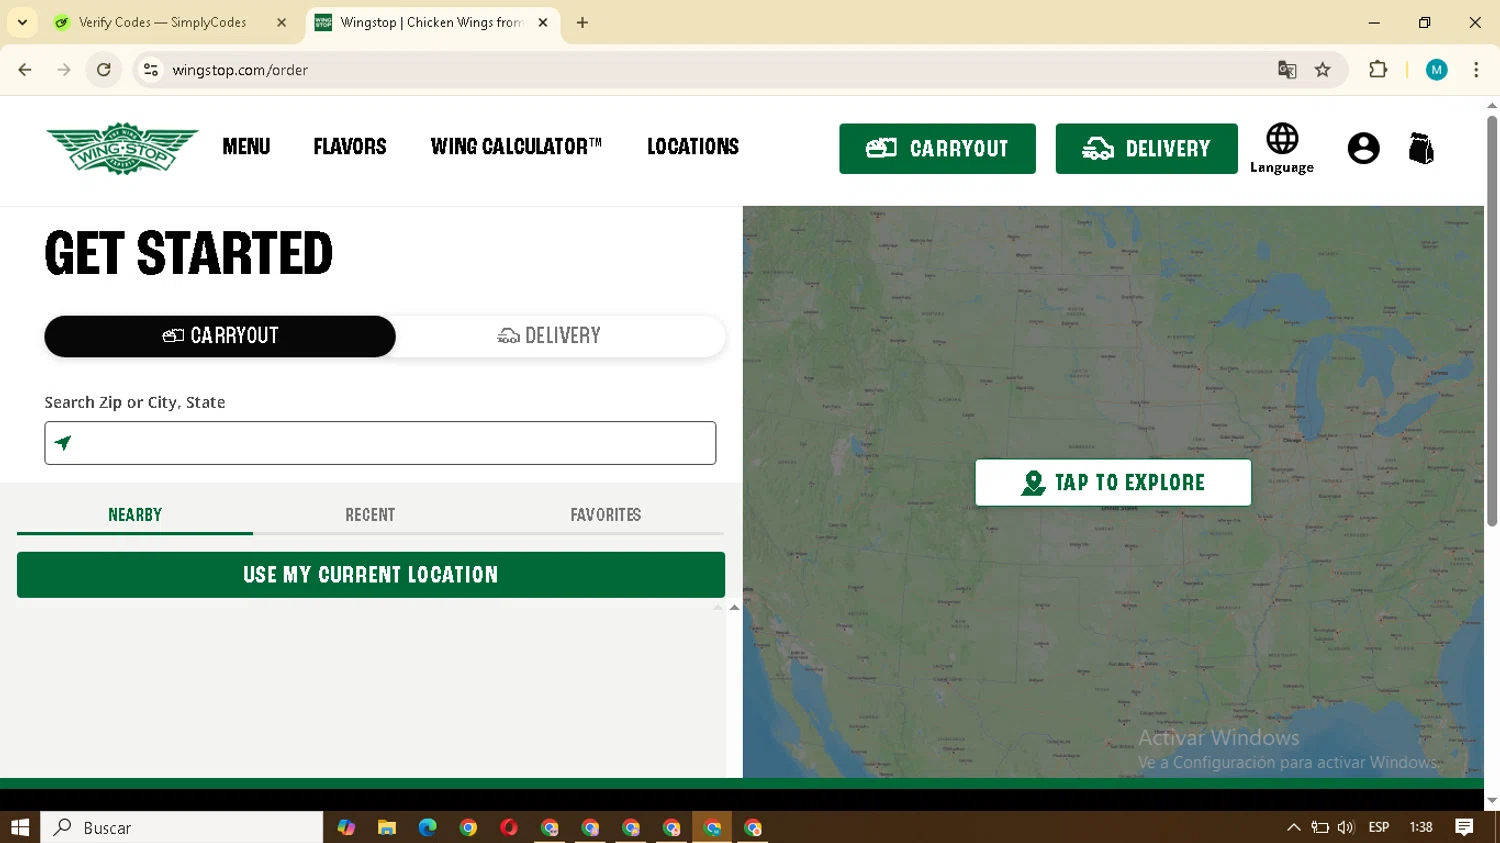The width and height of the screenshot is (1500, 843).
Task: Open Wing Calculator navigation item
Action: tap(516, 147)
